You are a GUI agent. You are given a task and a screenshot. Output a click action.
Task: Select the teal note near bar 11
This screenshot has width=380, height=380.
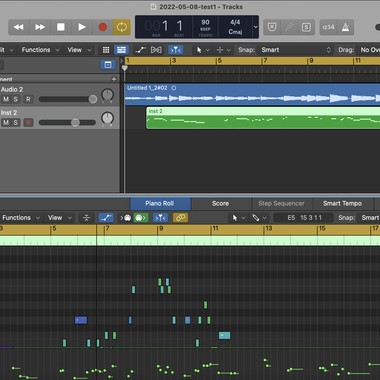(x=224, y=335)
